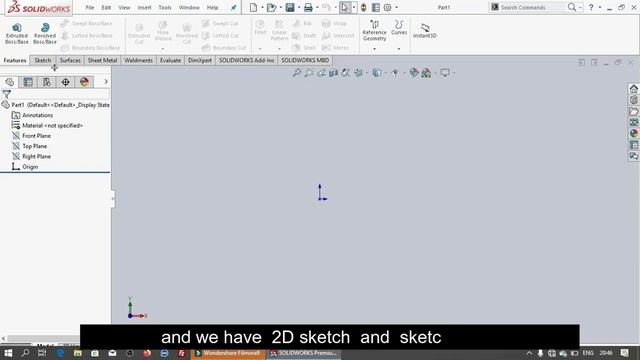Viewport: 640px width, 360px height.
Task: Open View Orientation icon
Action: click(x=358, y=73)
